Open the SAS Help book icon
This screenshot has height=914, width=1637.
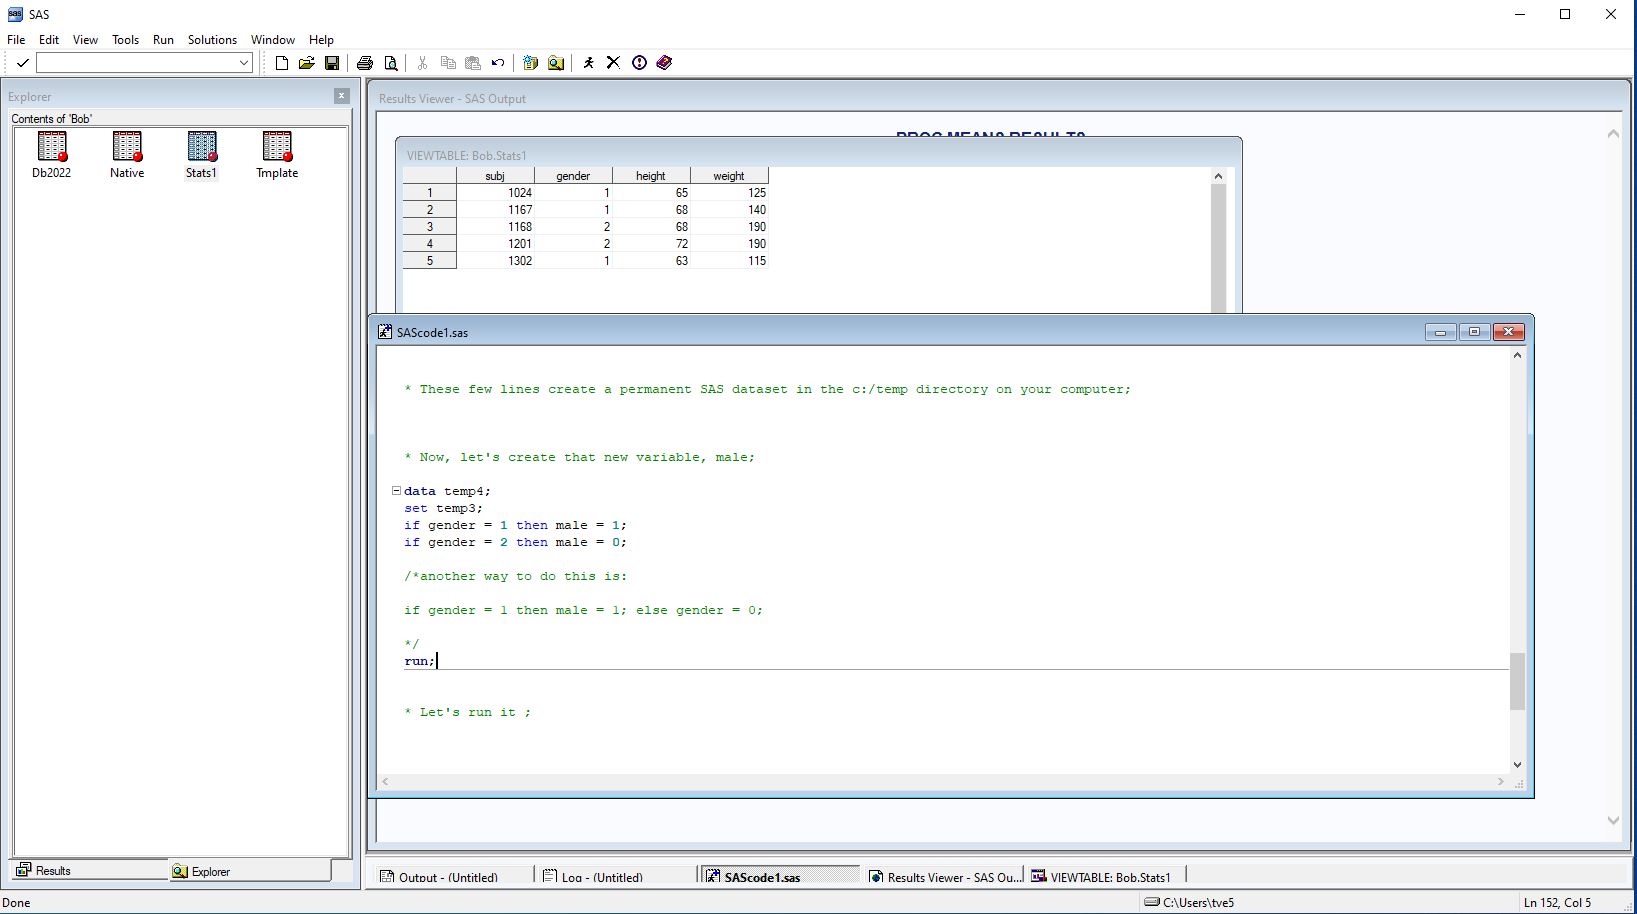(x=665, y=63)
